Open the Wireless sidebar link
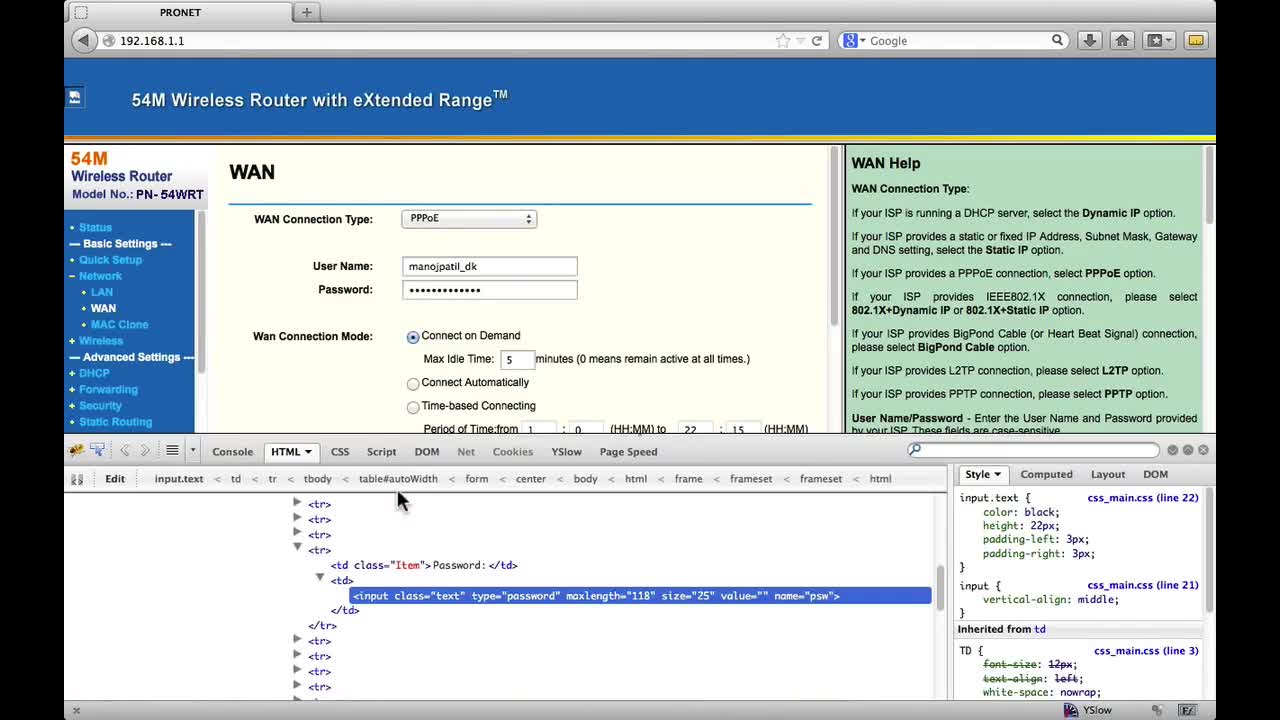This screenshot has width=1280, height=720. click(101, 341)
